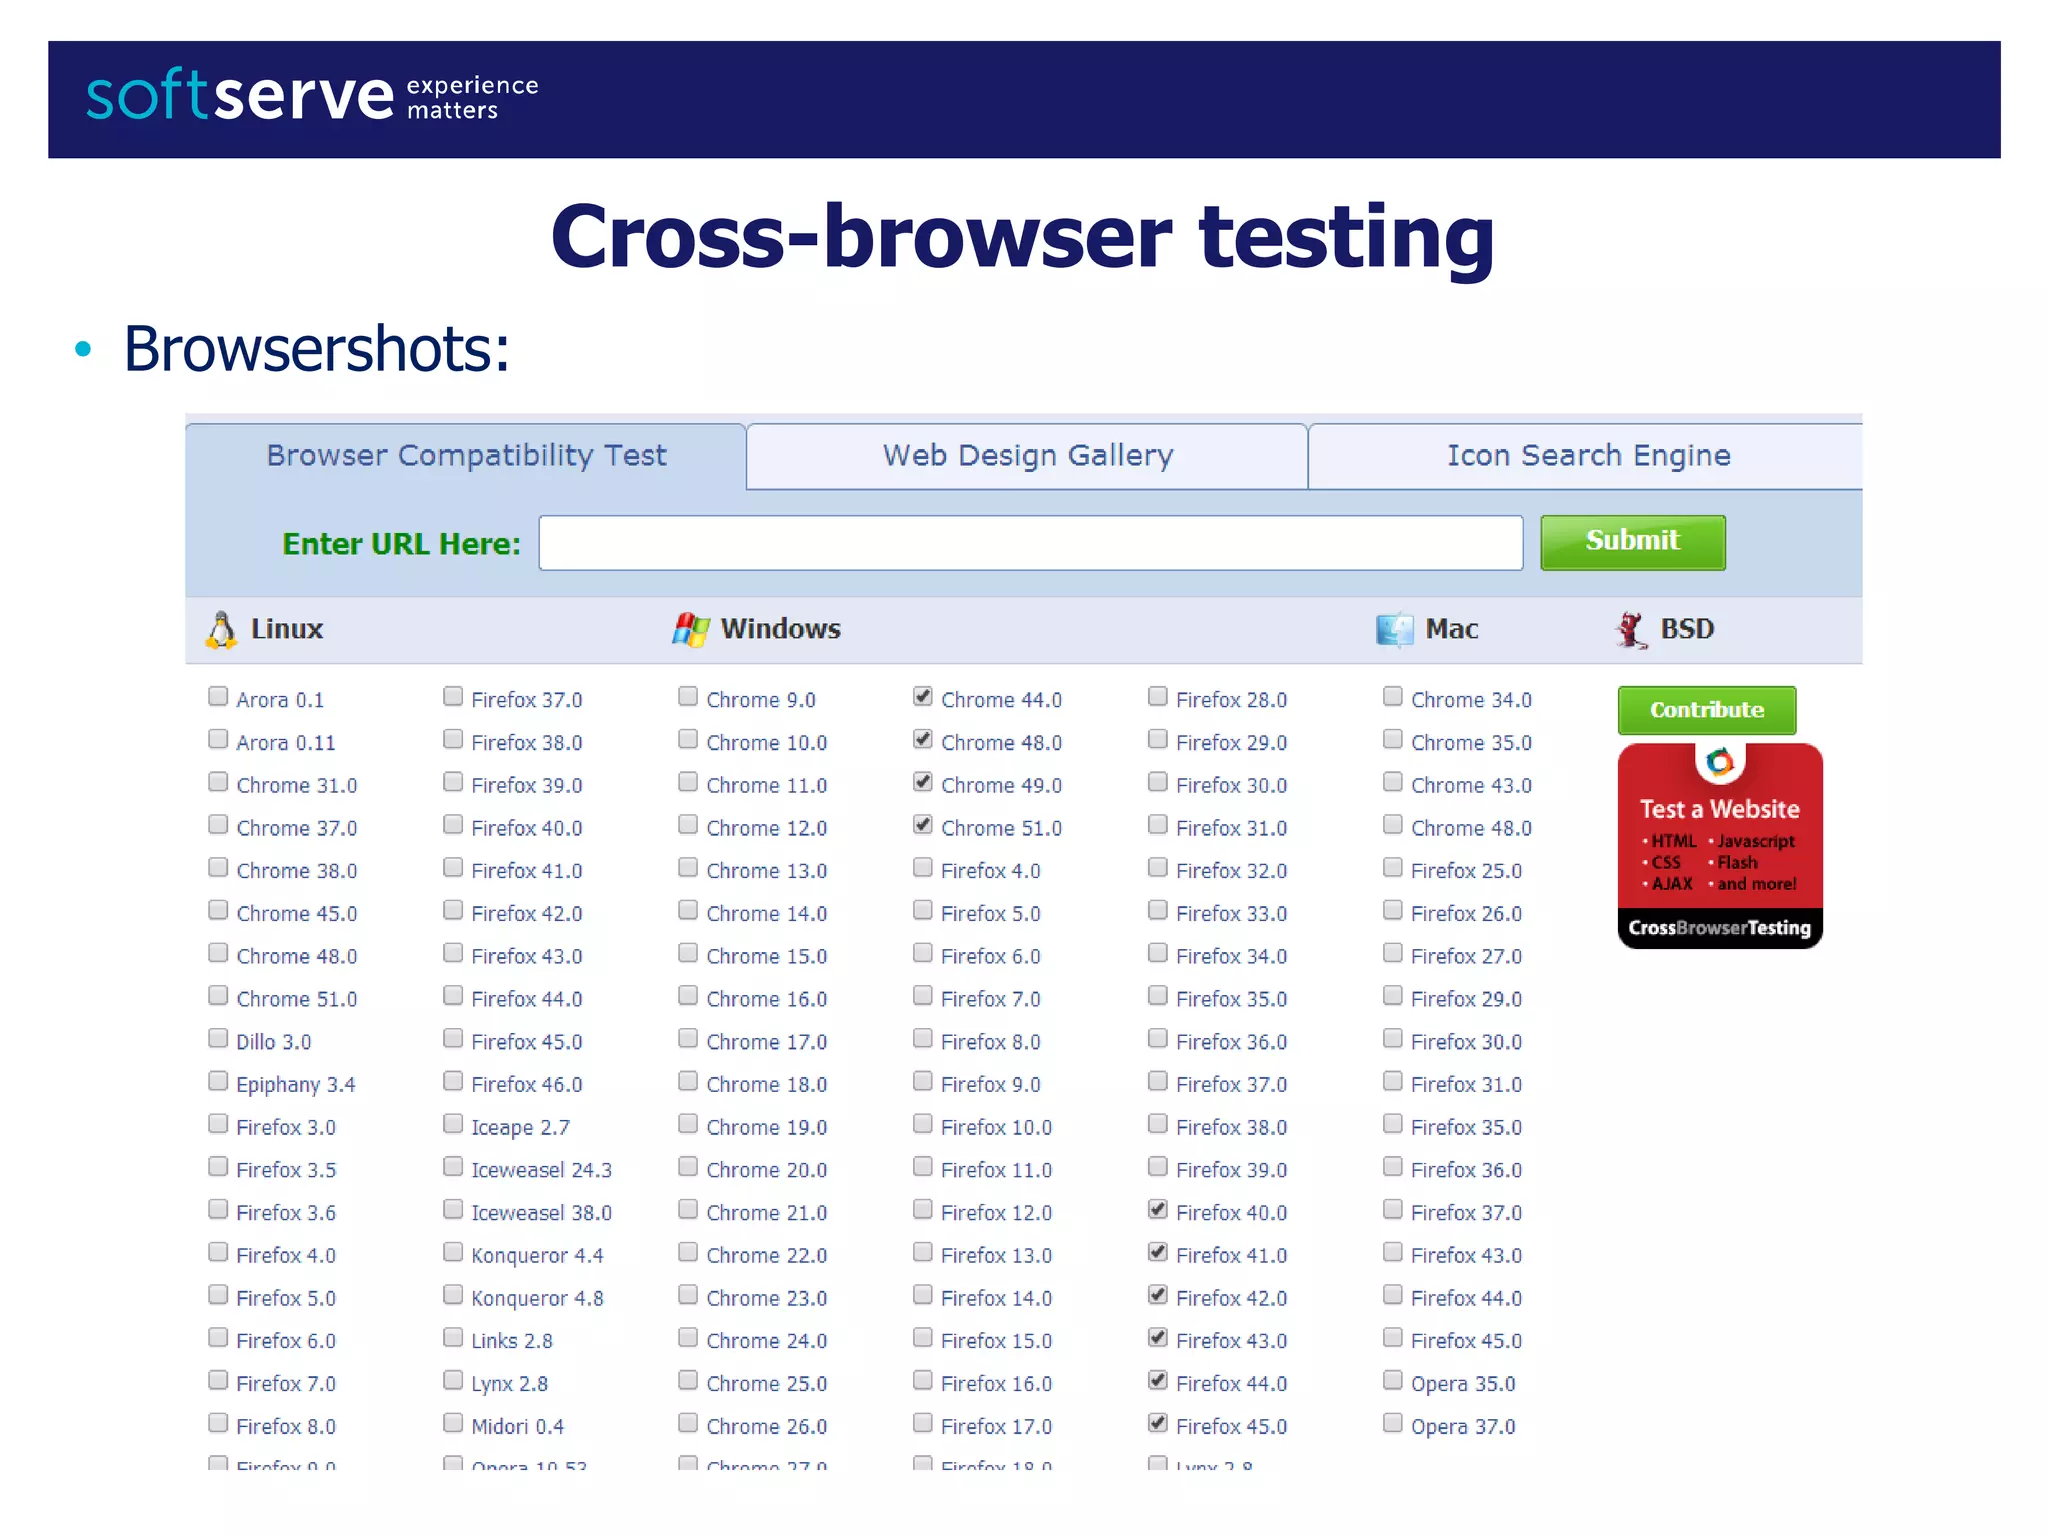Click the Iceweasel 38.0 label
Screen dimensions: 2048x1536
pyautogui.click(x=541, y=1213)
